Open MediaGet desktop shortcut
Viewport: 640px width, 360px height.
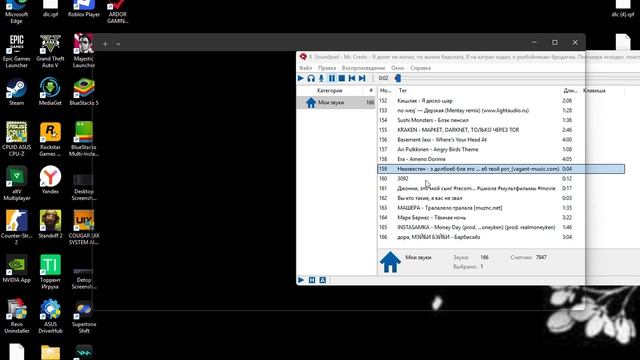pos(50,92)
